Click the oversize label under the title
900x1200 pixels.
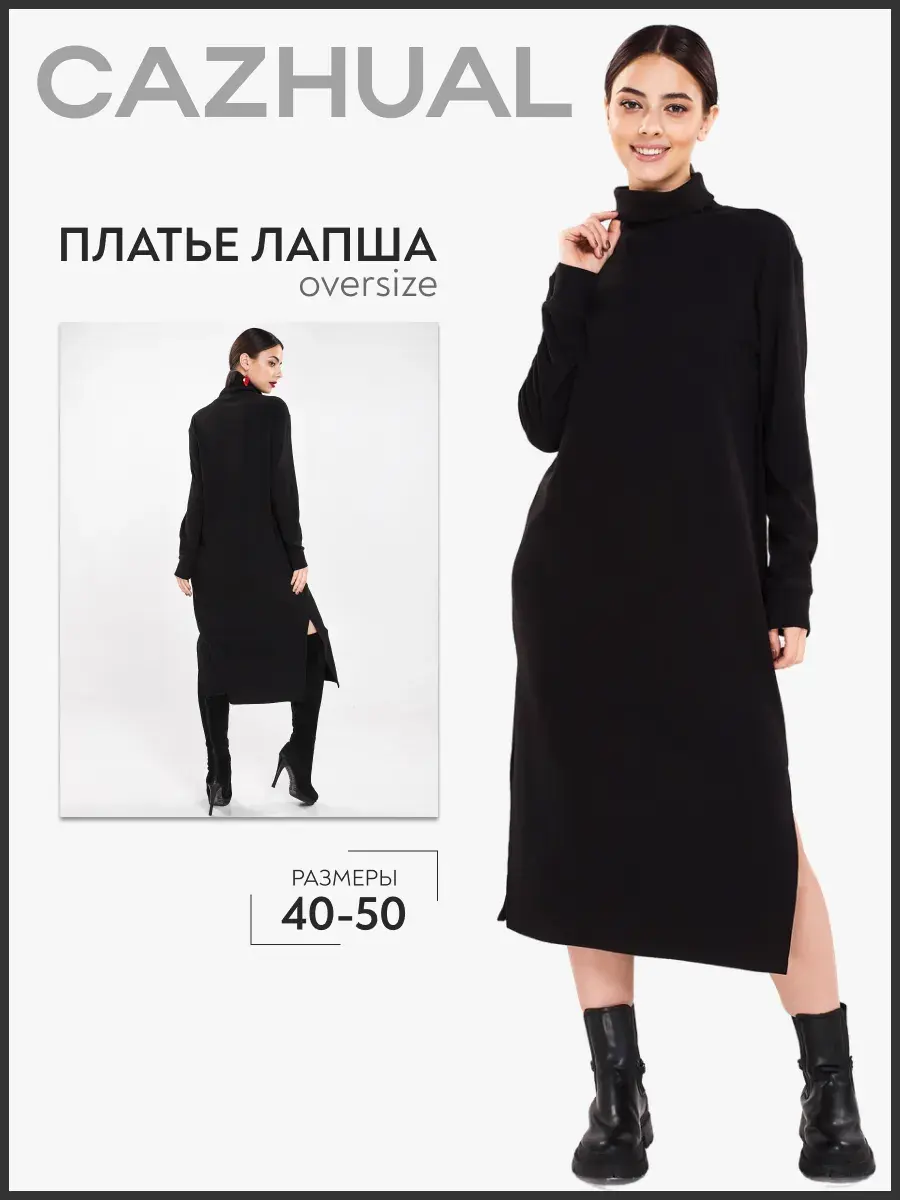click(368, 284)
